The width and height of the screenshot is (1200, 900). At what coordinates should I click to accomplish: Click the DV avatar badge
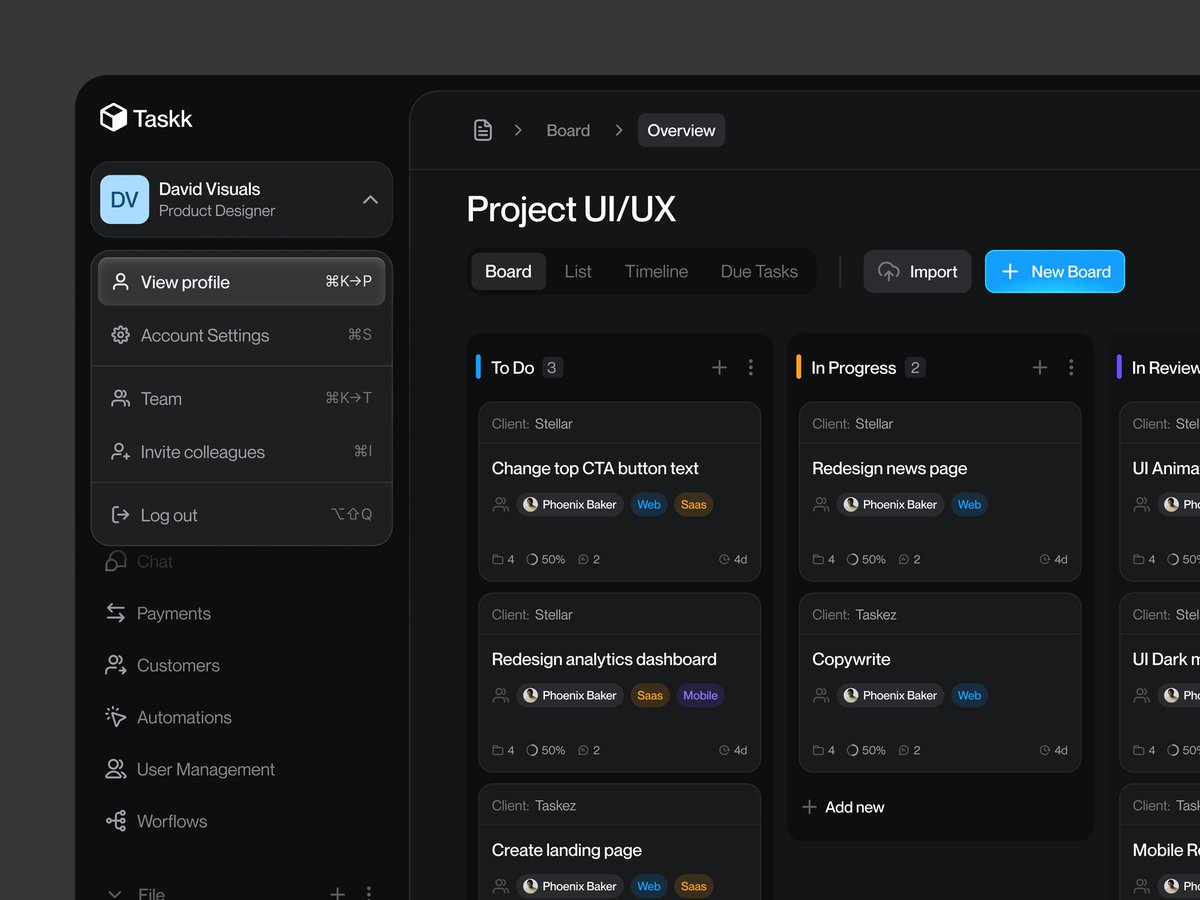pyautogui.click(x=124, y=200)
